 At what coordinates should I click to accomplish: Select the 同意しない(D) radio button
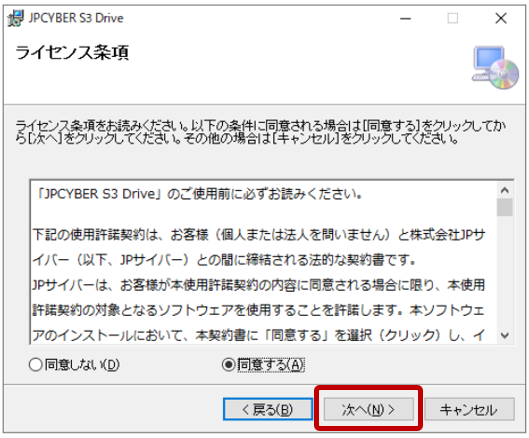pos(35,365)
